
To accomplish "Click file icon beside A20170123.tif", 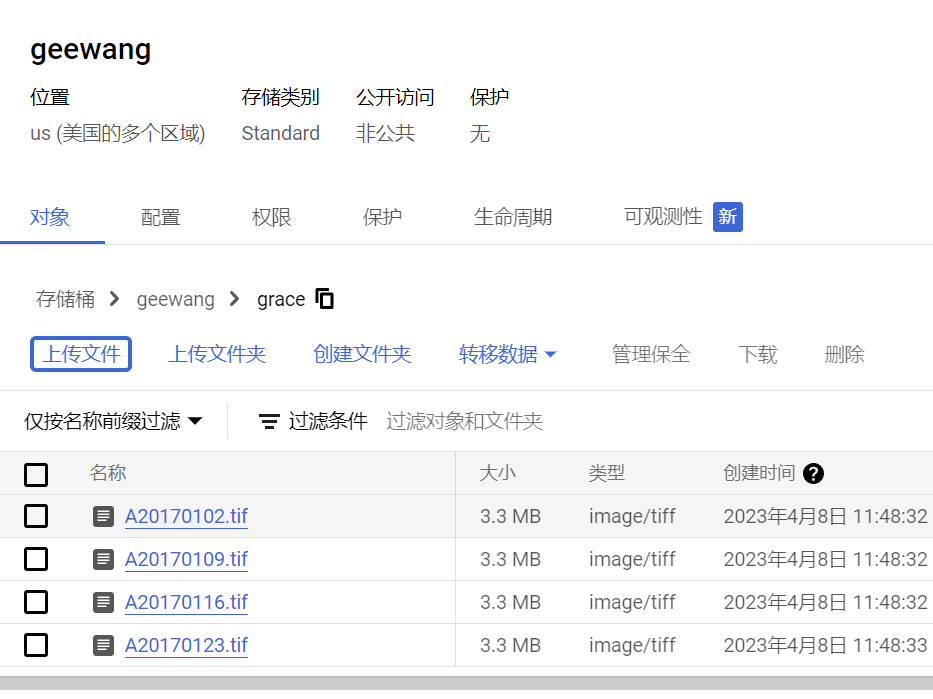I will click(x=104, y=645).
